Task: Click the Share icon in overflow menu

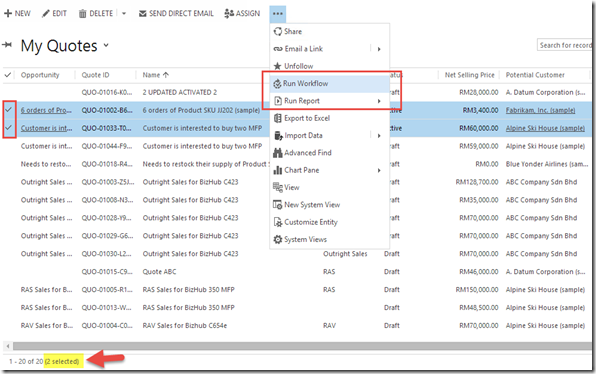Action: (x=278, y=32)
